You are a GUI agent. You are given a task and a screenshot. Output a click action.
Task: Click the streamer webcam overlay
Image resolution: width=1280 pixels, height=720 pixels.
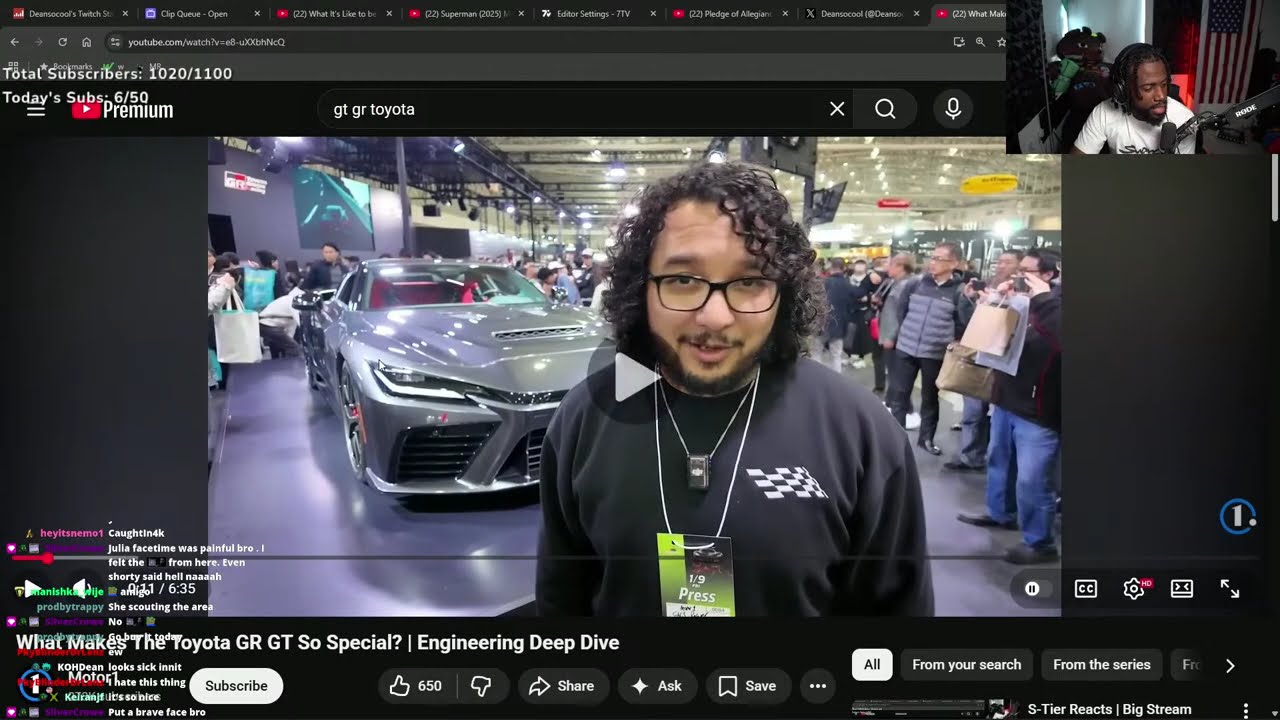click(x=1143, y=77)
